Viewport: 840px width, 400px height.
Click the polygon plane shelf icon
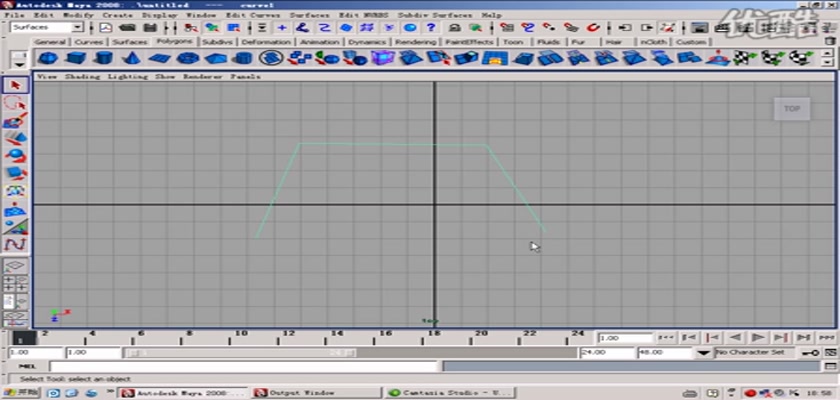158,59
